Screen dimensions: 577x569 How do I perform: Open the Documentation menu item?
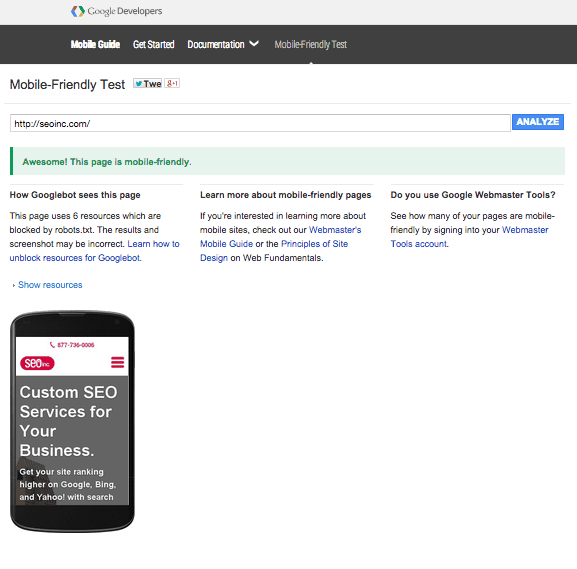[216, 45]
